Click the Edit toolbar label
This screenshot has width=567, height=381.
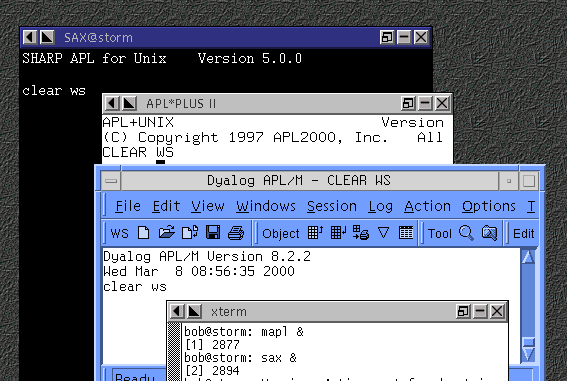(x=524, y=234)
